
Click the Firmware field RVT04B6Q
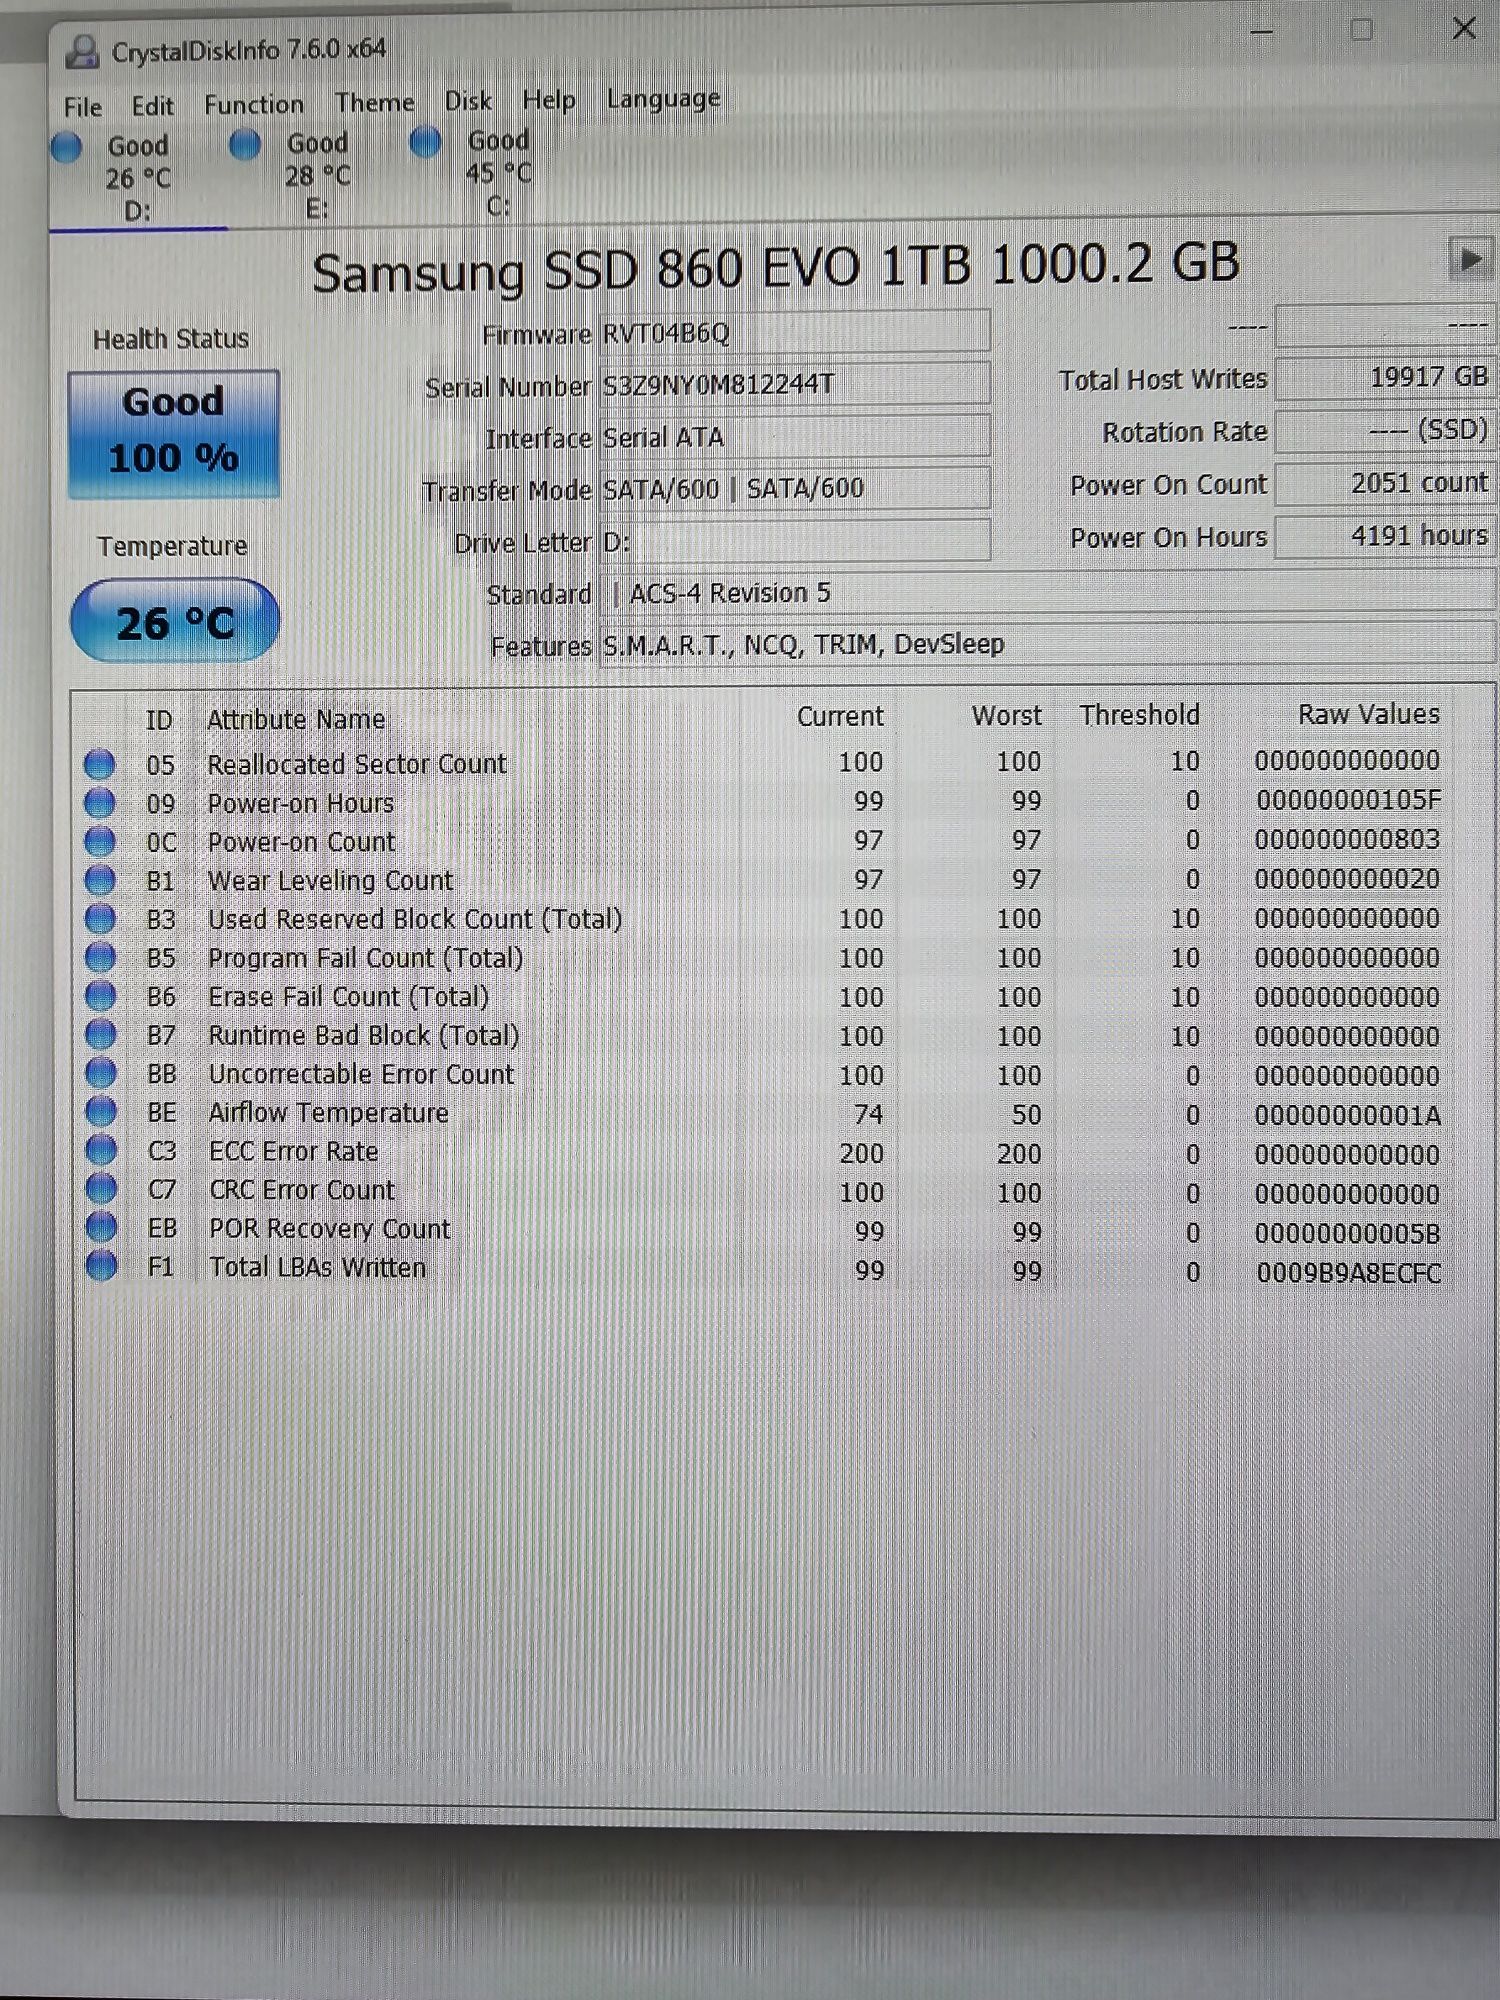pyautogui.click(x=794, y=332)
